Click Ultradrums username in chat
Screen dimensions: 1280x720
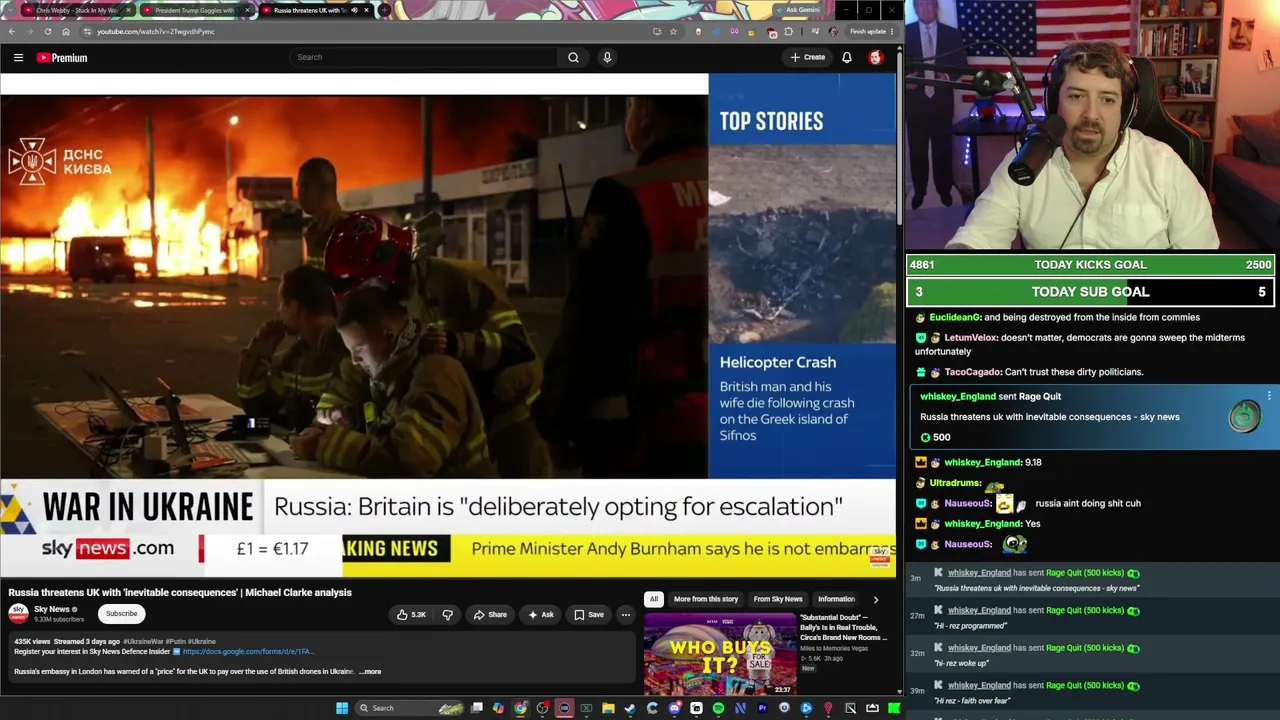956,483
